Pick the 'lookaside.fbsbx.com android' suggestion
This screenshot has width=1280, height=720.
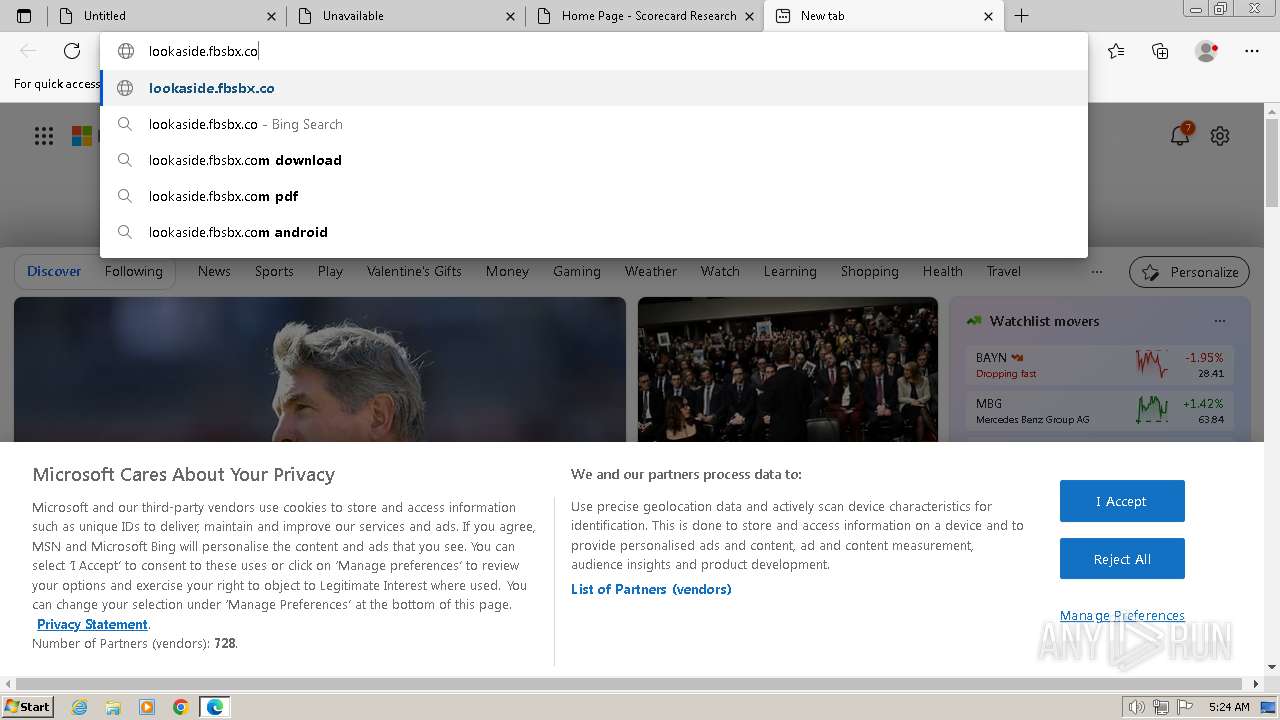click(594, 232)
